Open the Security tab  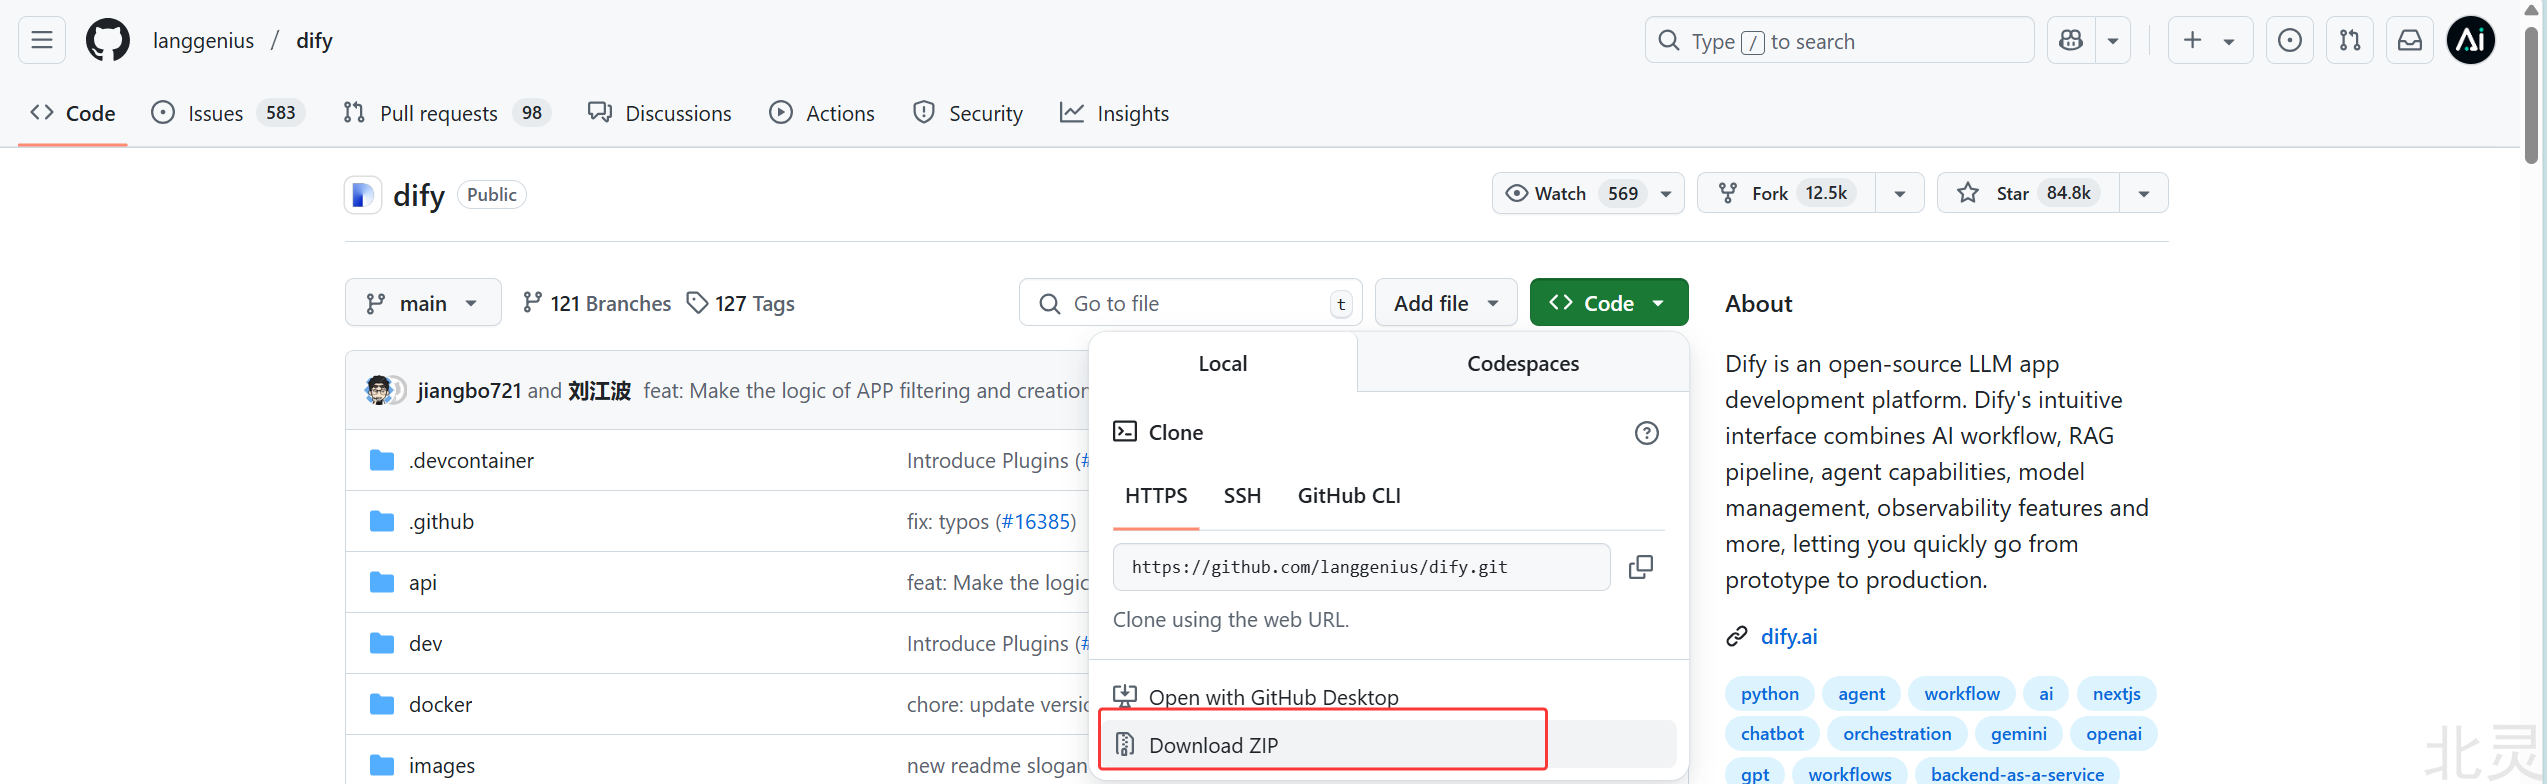tap(967, 113)
